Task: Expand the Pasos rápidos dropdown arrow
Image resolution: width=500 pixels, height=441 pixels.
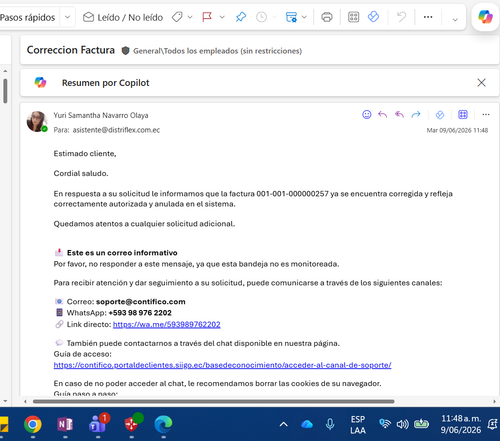Action: tap(67, 17)
